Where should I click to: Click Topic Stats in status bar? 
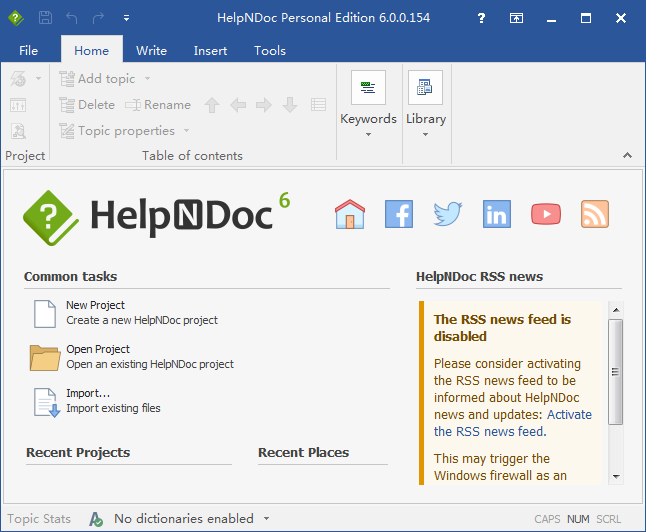coord(39,518)
